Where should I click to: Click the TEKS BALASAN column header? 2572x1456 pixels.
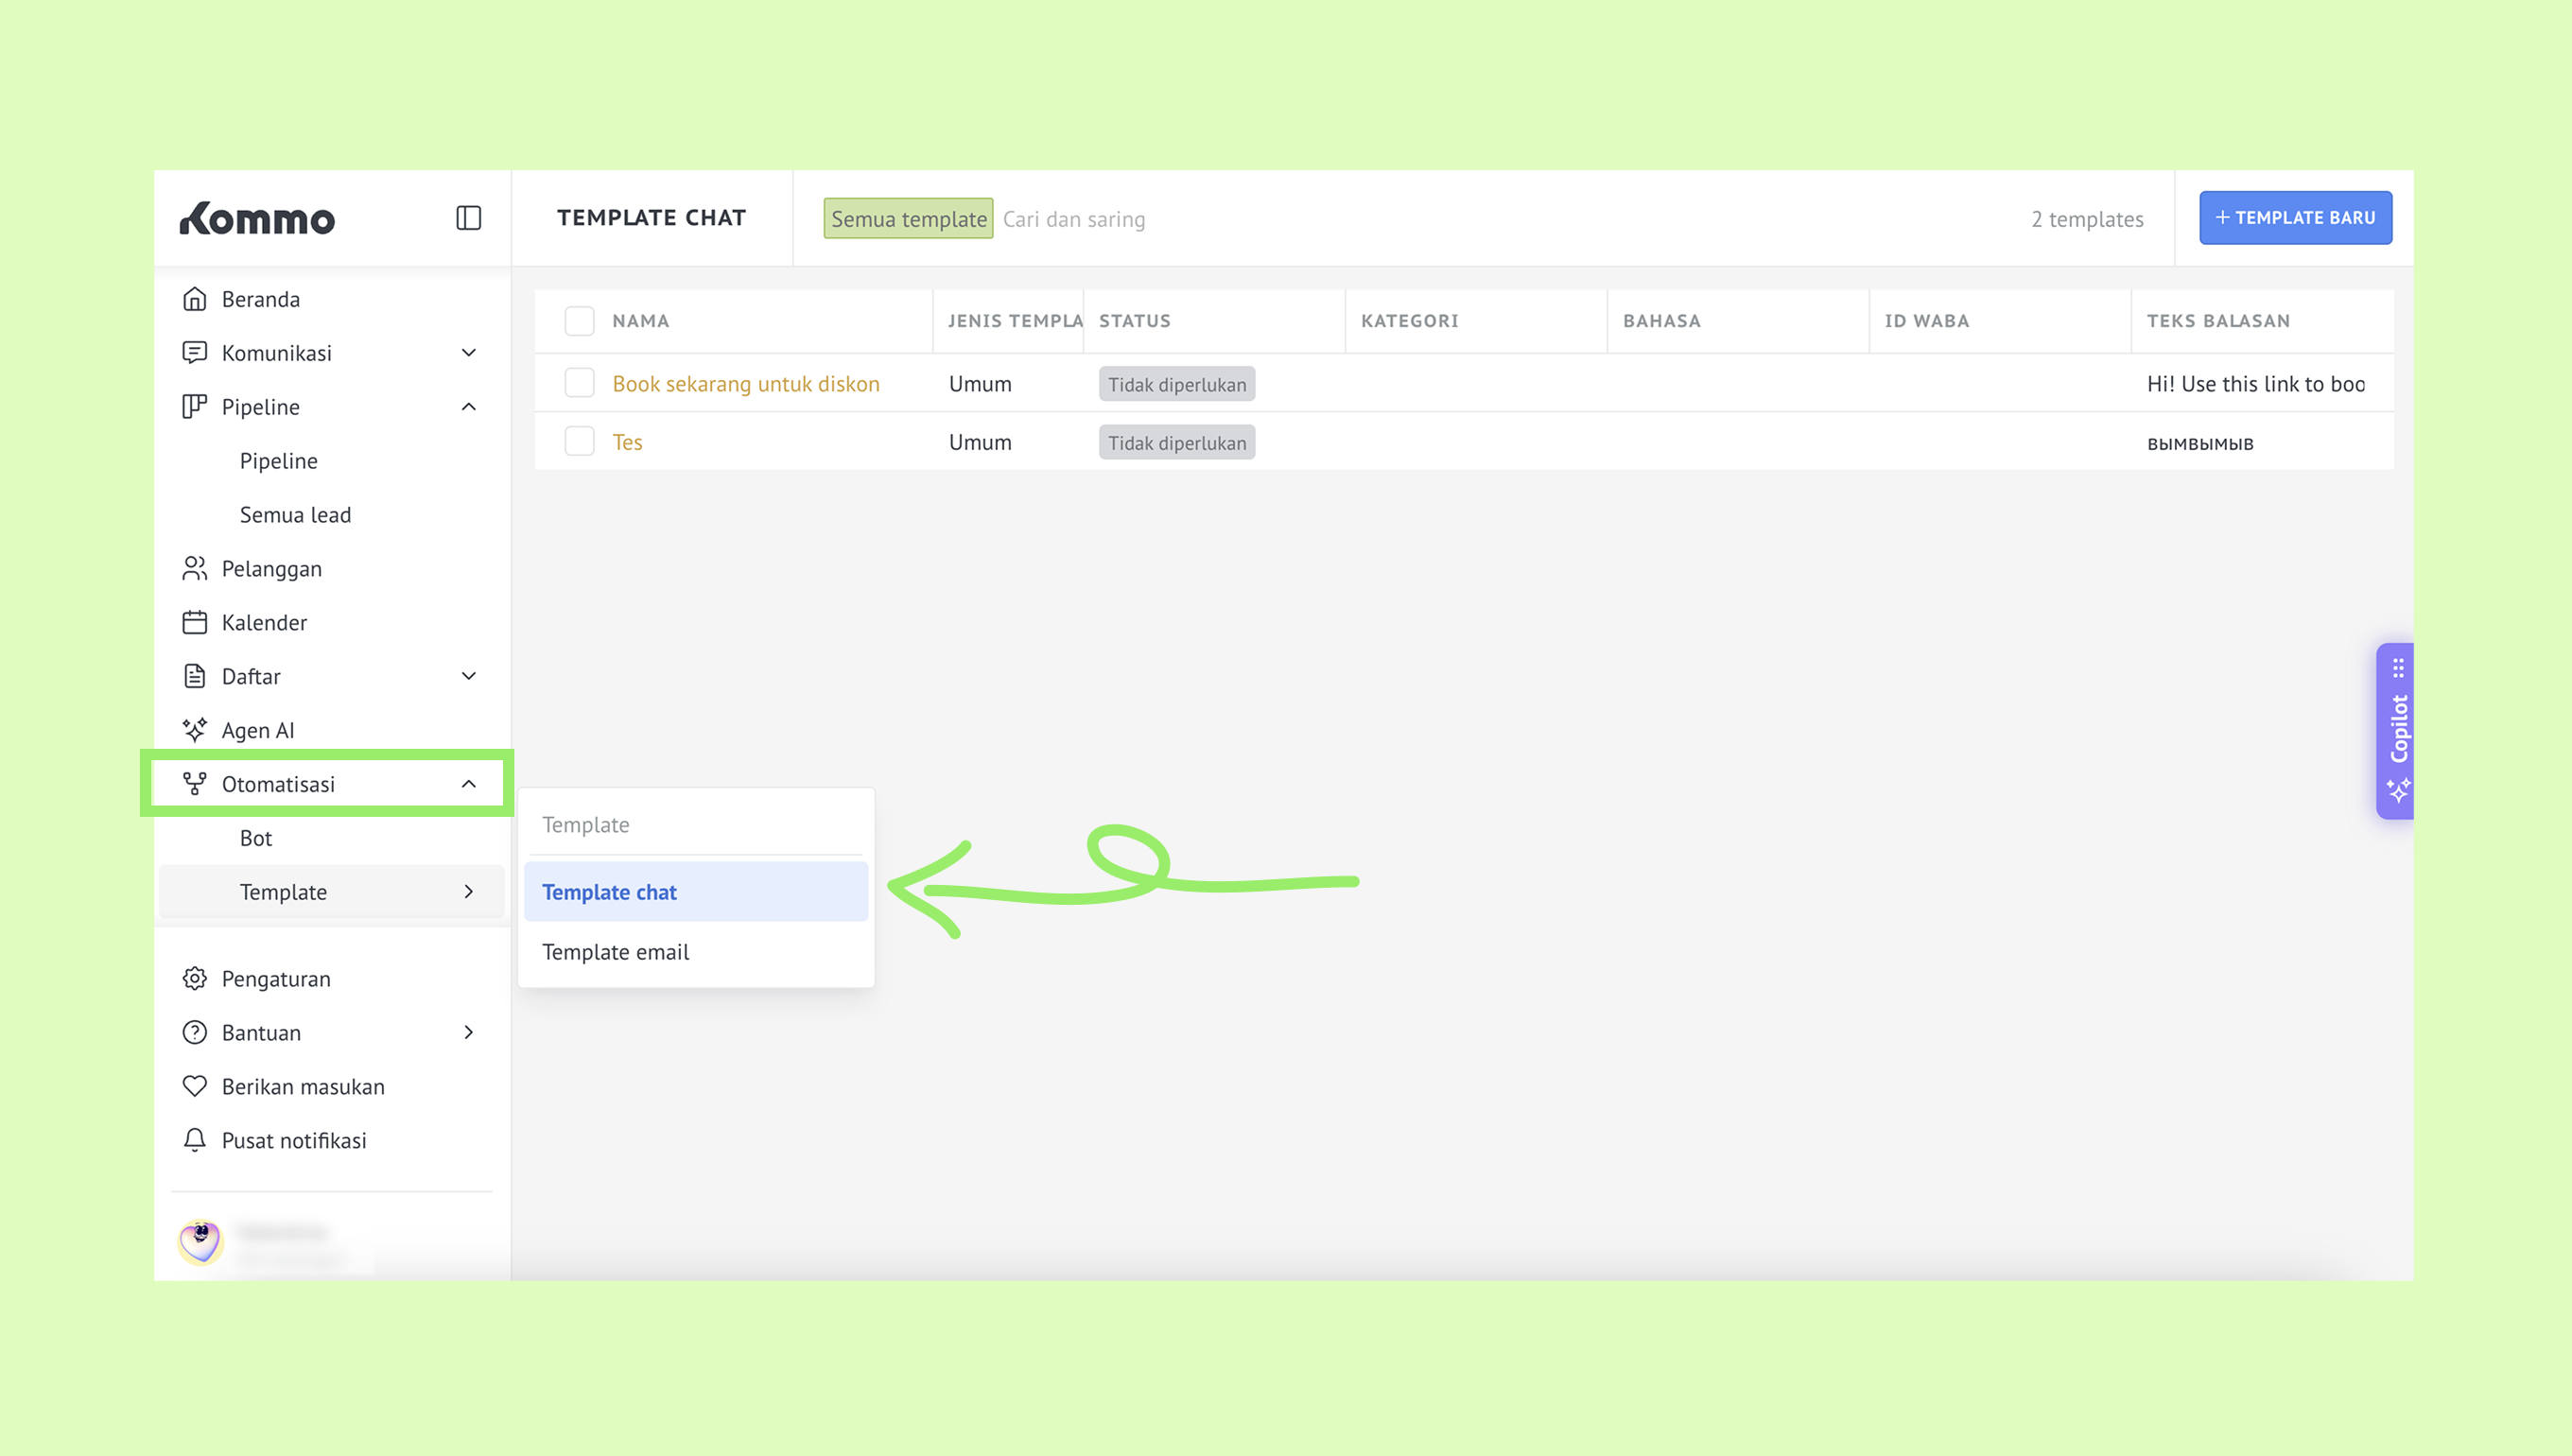pos(2218,321)
